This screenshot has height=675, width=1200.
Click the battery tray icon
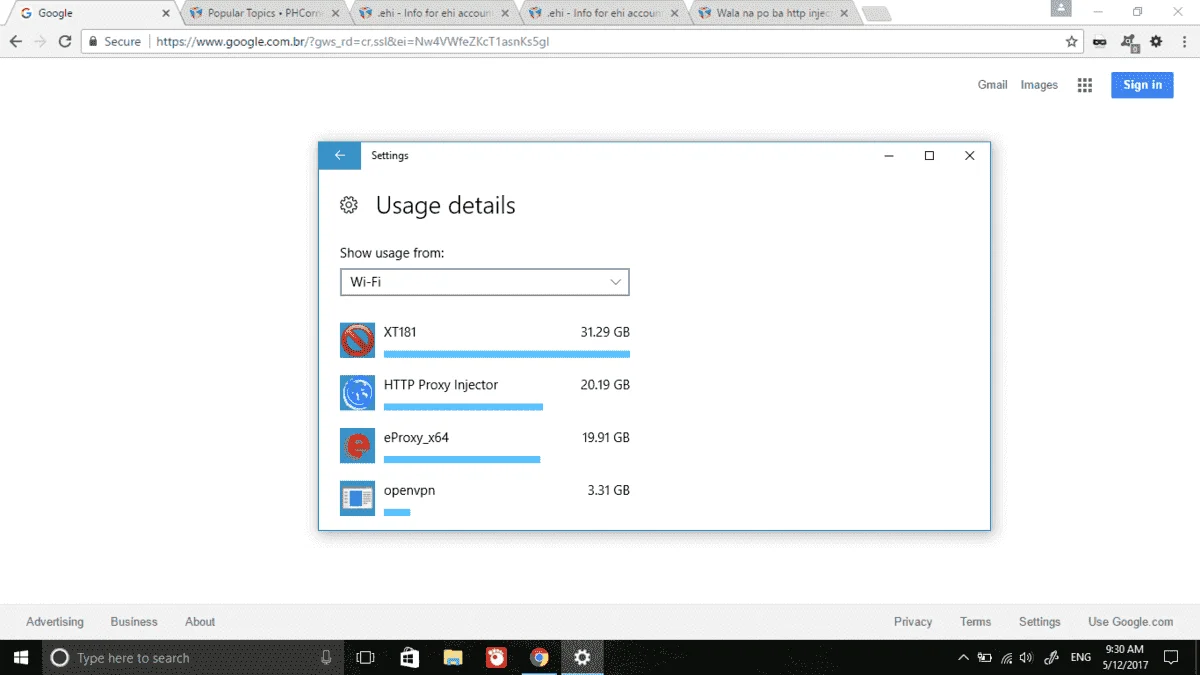985,658
